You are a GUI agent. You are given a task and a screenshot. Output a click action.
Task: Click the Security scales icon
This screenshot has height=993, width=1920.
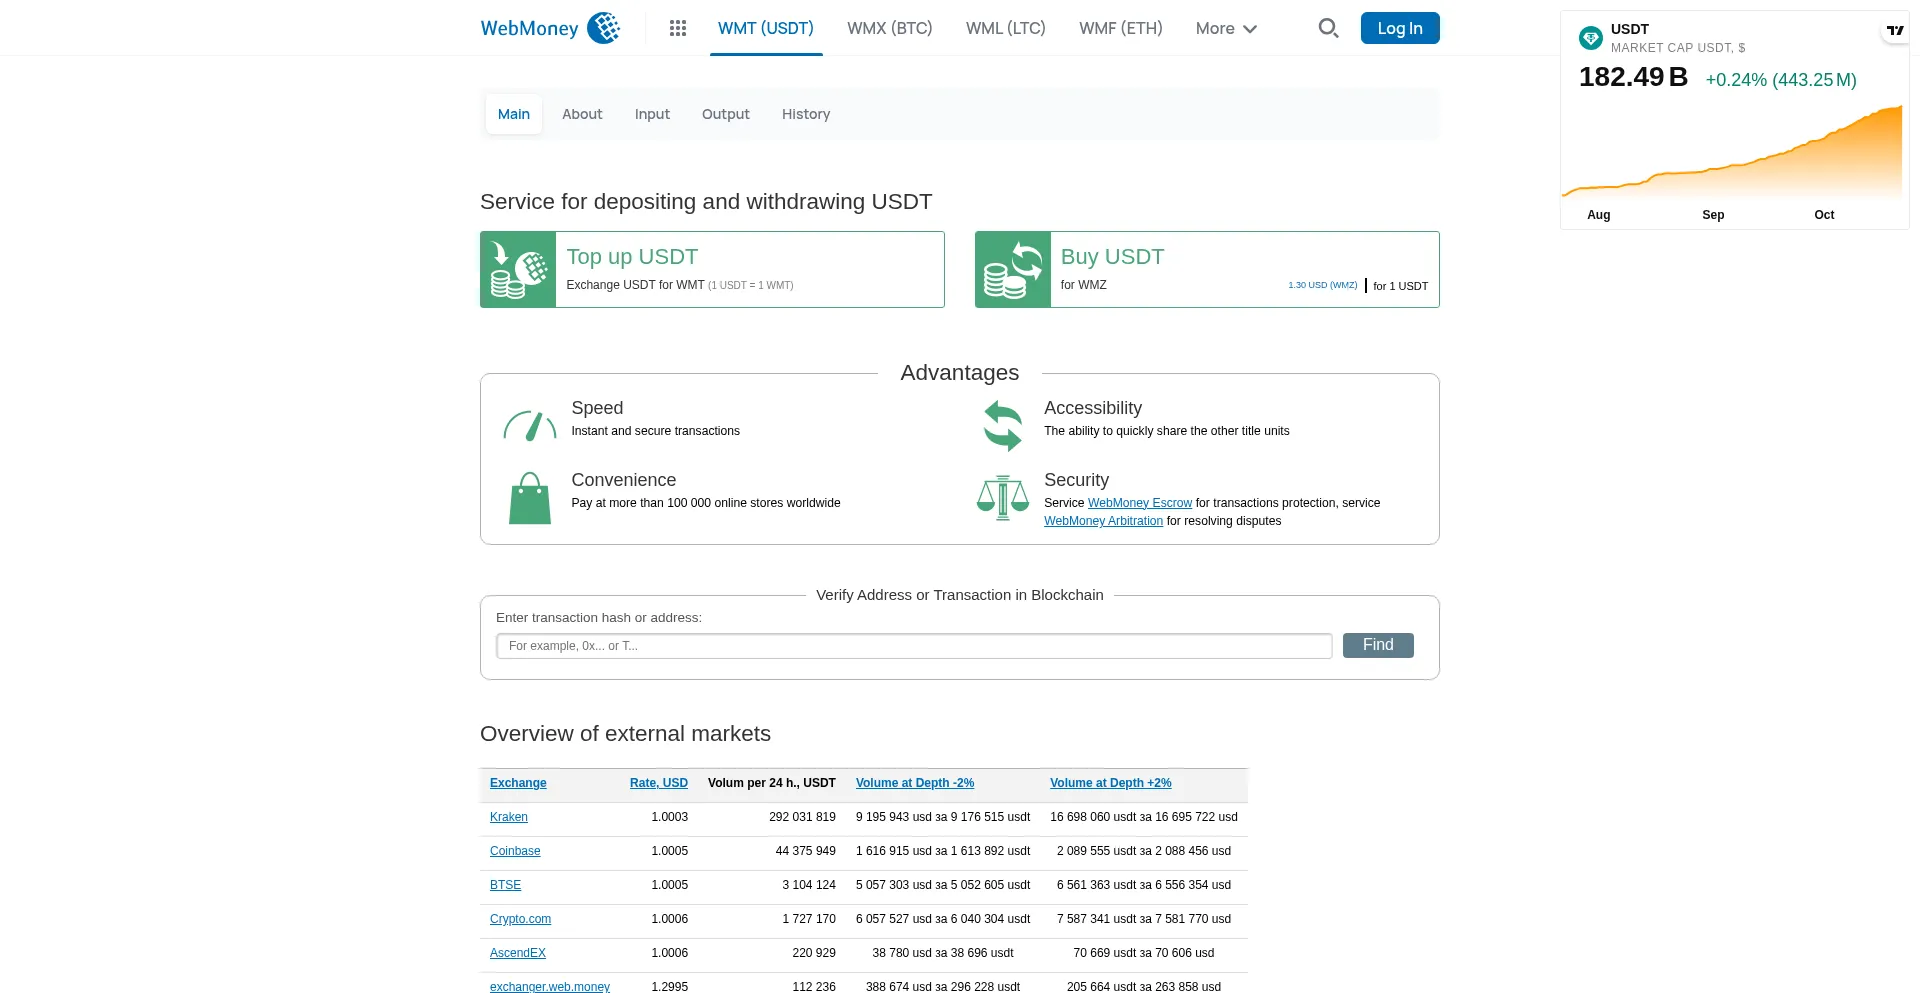point(1003,498)
